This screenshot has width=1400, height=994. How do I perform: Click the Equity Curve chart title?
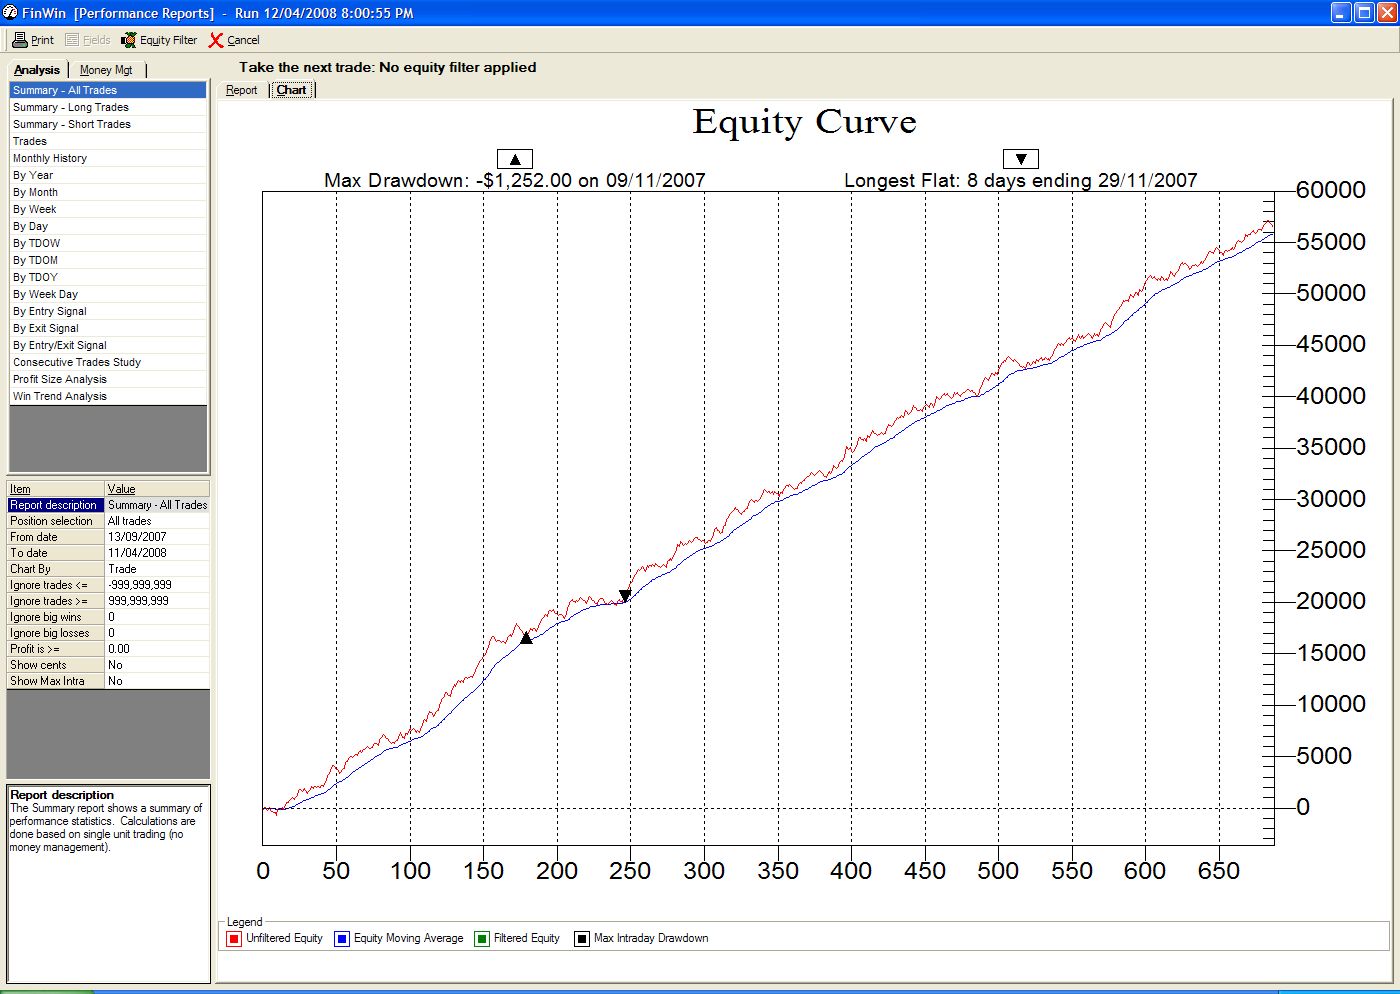click(x=805, y=122)
